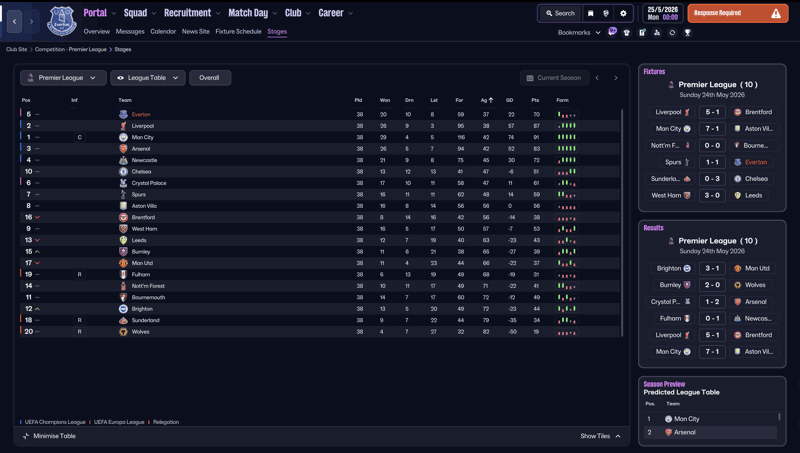Open the Overview tab
The image size is (800, 453).
pos(96,32)
